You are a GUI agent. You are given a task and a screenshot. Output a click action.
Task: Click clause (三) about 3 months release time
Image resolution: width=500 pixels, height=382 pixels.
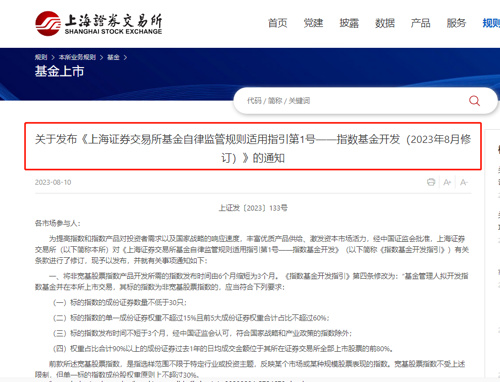pyautogui.click(x=202, y=333)
